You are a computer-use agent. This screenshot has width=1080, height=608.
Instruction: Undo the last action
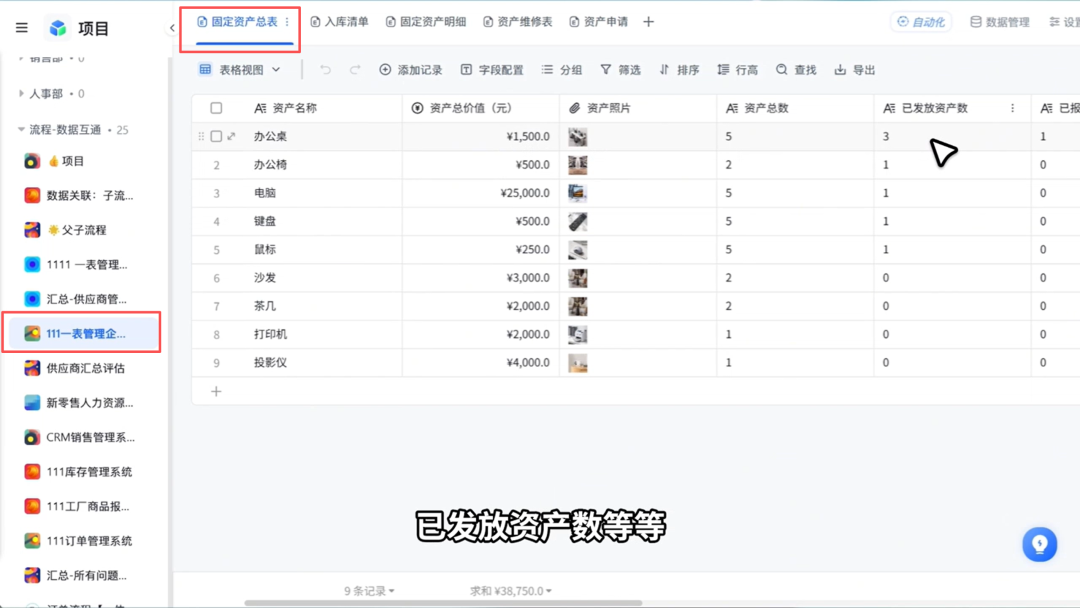(325, 70)
